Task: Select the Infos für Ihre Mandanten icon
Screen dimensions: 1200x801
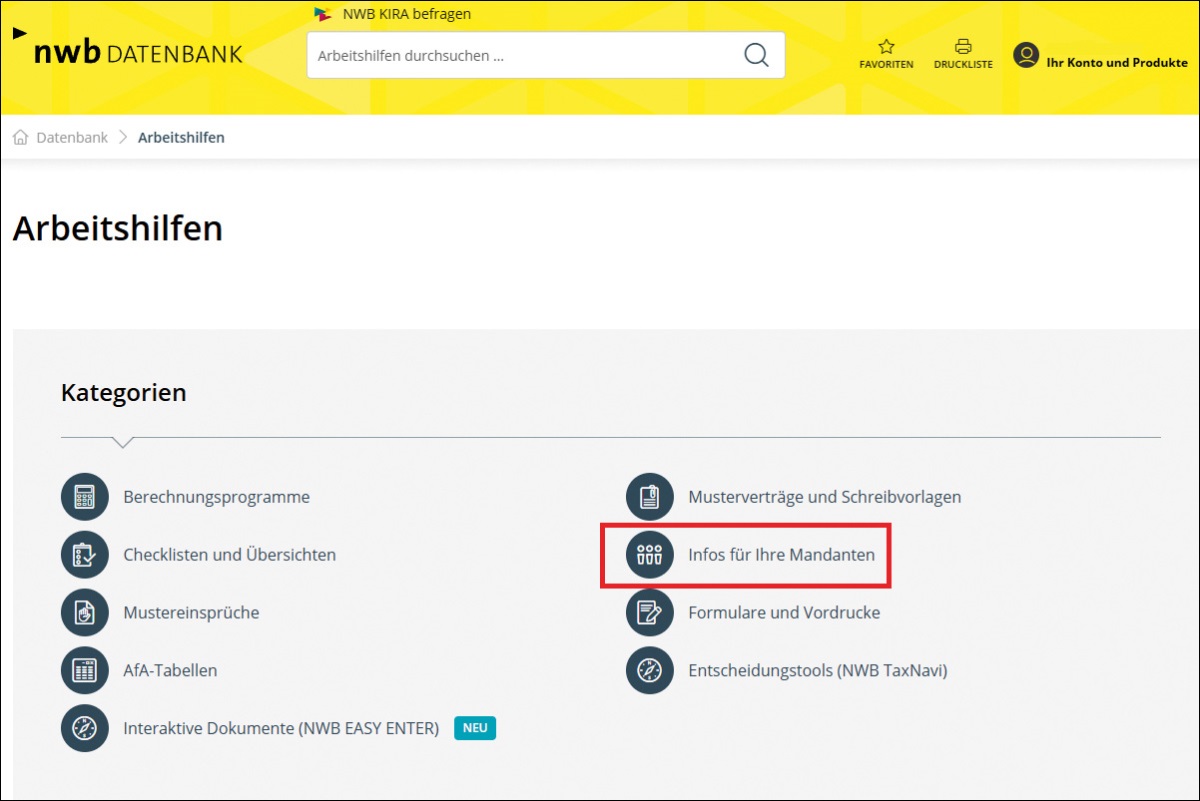Action: pyautogui.click(x=650, y=554)
